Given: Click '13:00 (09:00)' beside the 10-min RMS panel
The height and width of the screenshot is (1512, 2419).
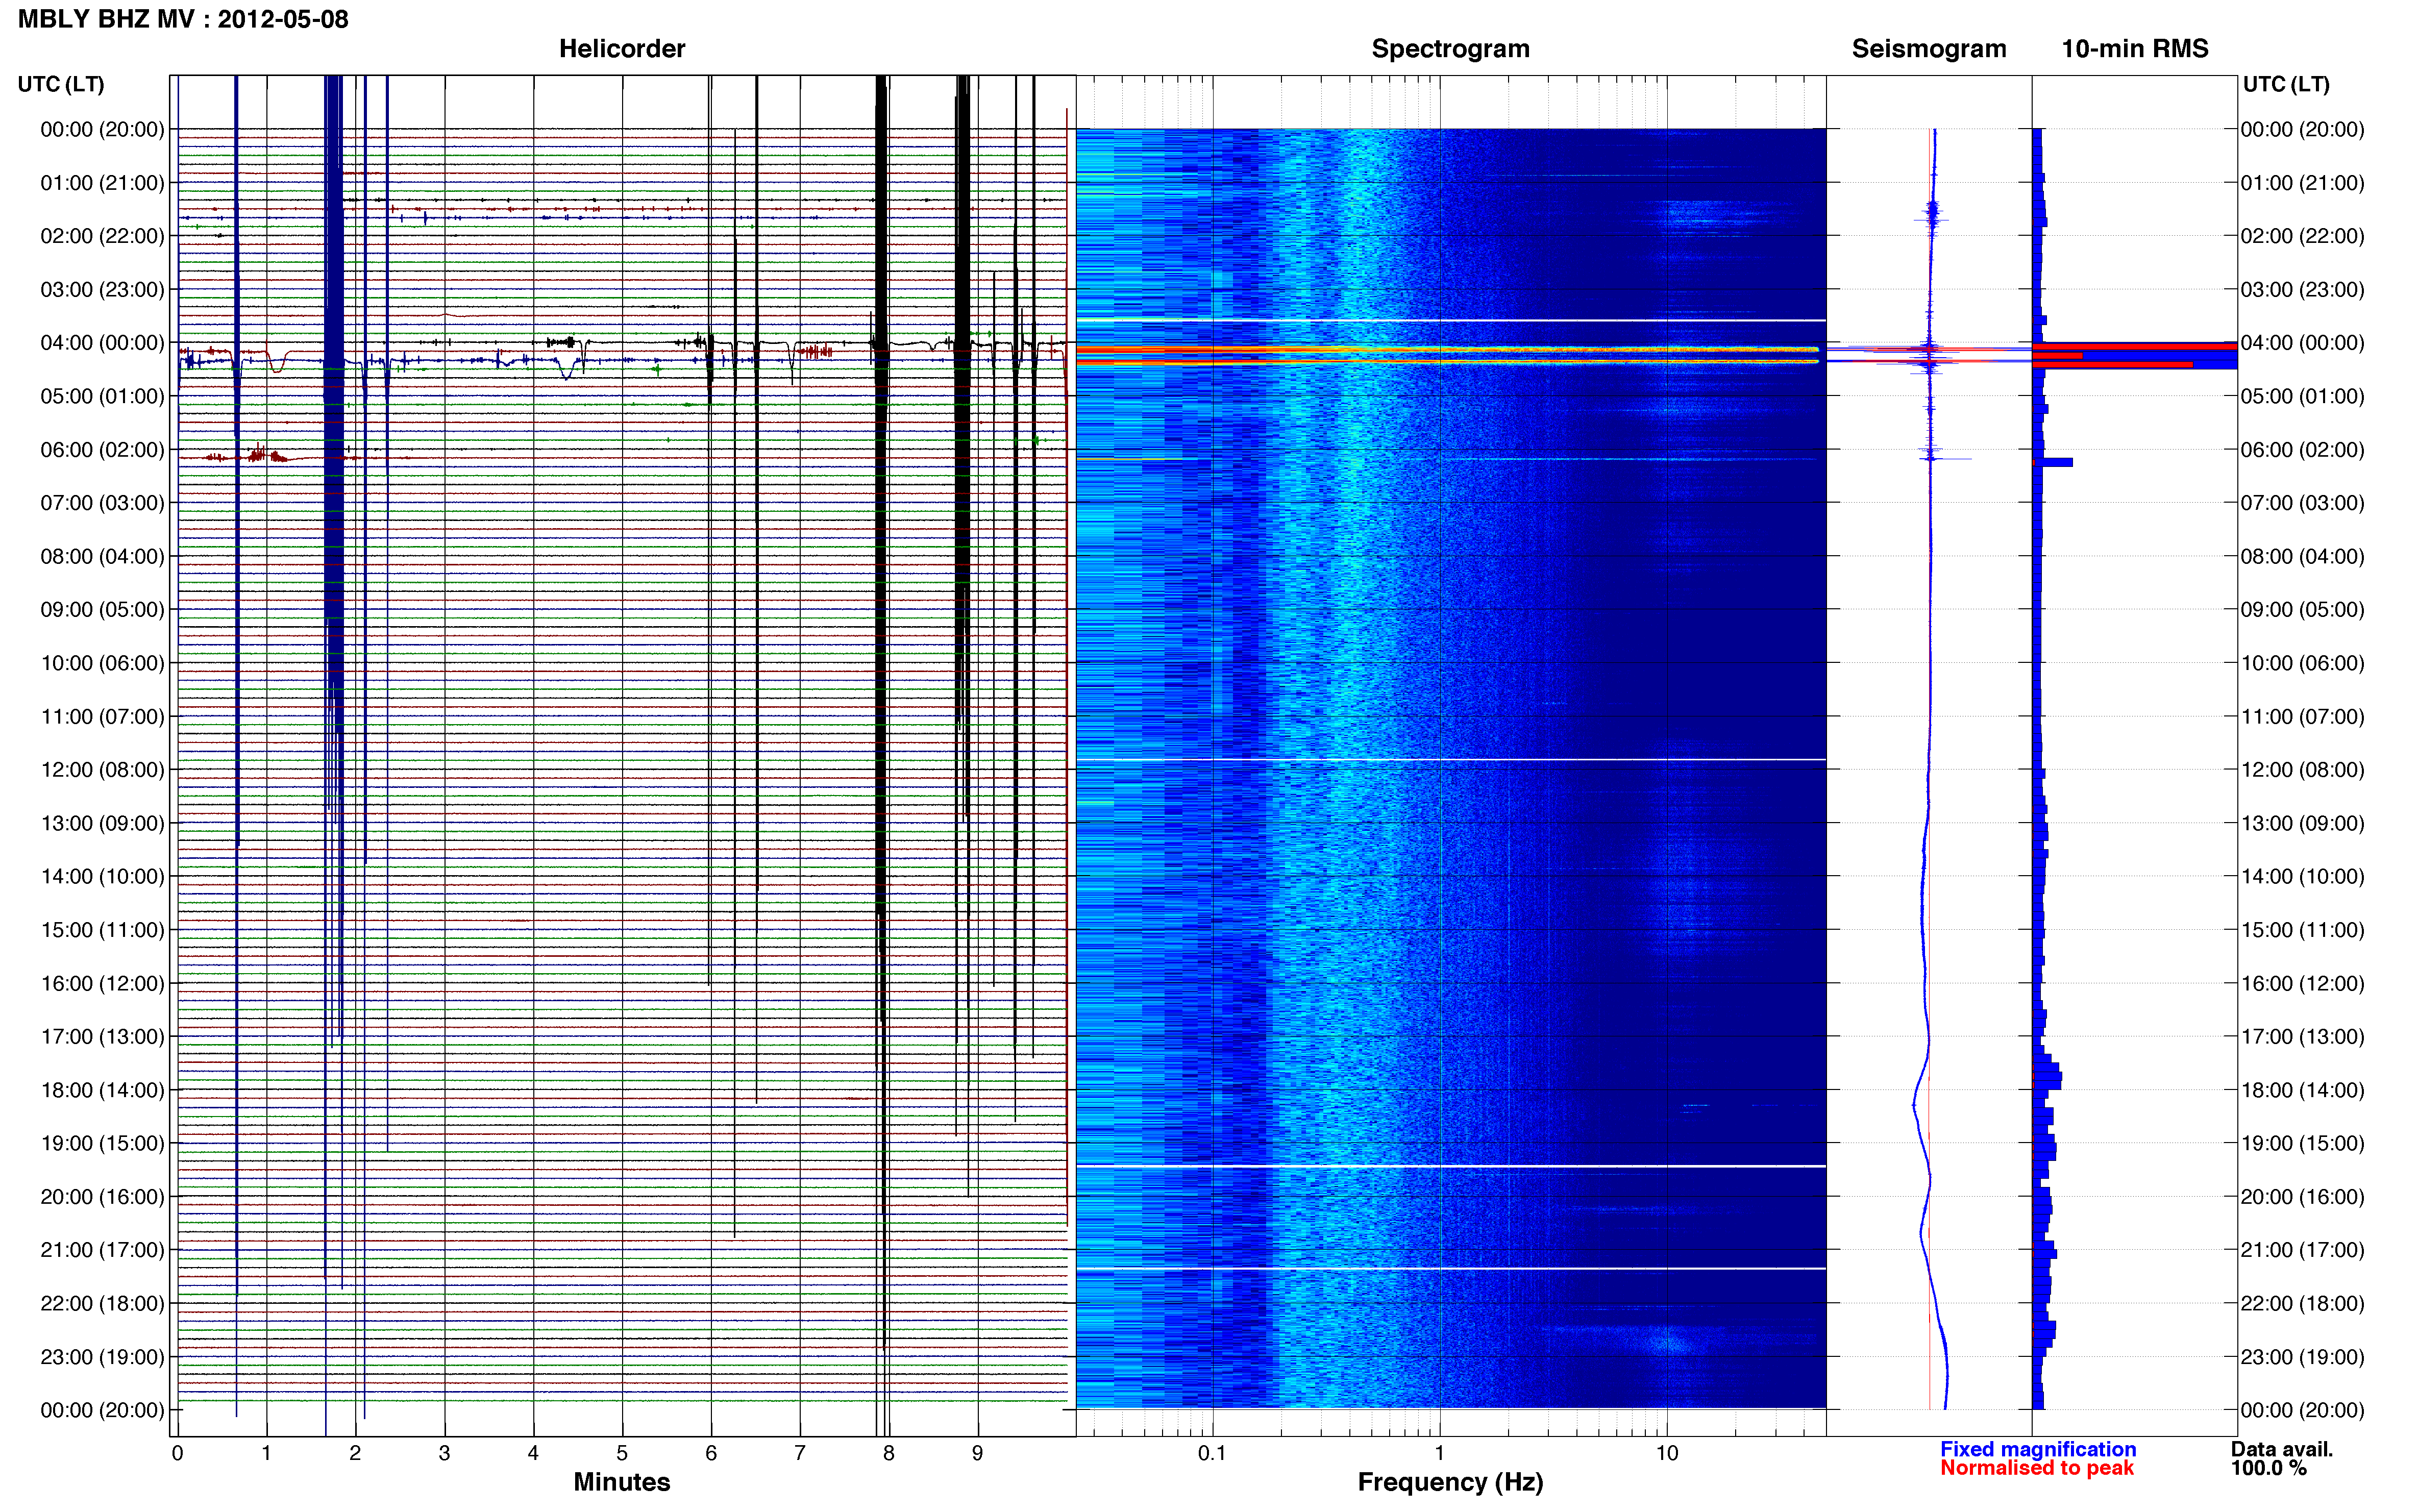Looking at the screenshot, I should pos(2302,823).
